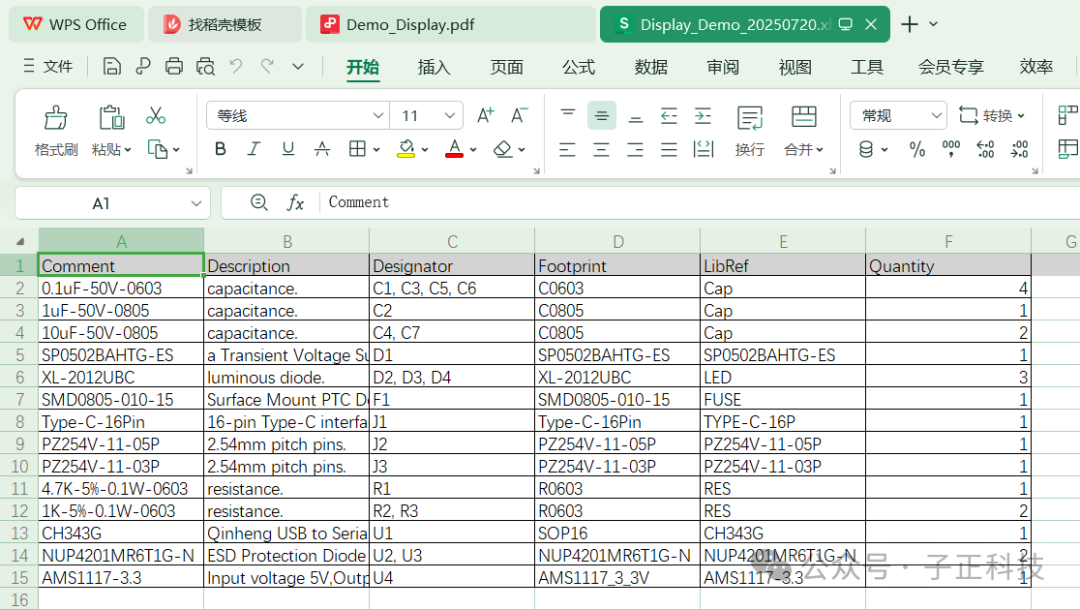
Task: Expand the Name Box A1 dropdown
Action: 196,203
